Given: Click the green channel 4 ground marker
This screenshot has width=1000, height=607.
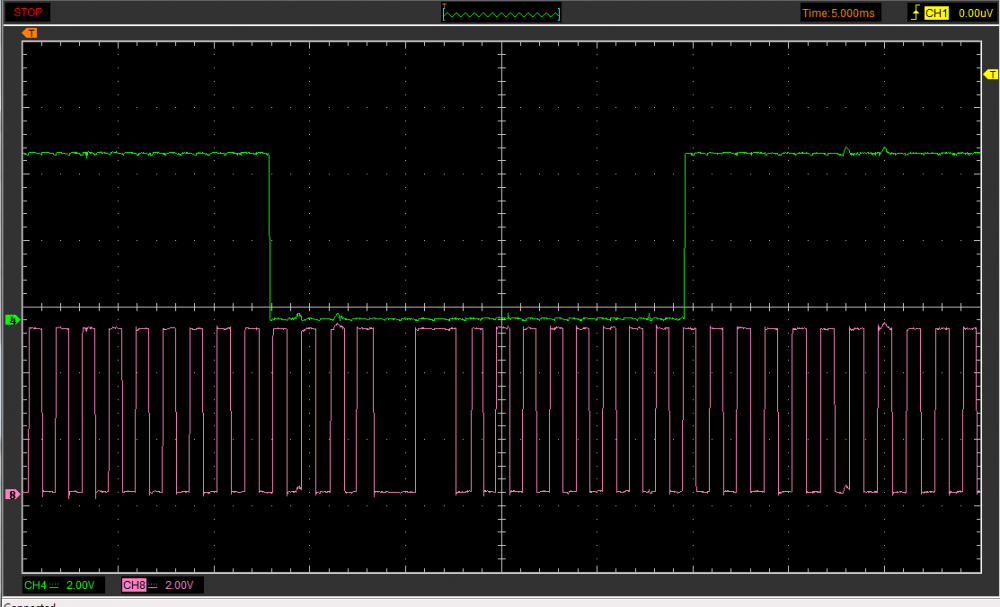Looking at the screenshot, I should click(13, 320).
